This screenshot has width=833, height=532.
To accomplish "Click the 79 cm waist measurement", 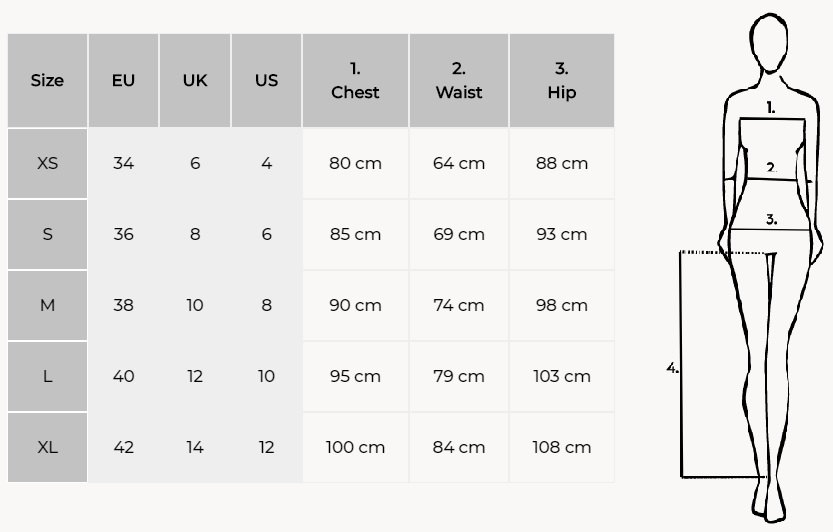I will coord(459,376).
